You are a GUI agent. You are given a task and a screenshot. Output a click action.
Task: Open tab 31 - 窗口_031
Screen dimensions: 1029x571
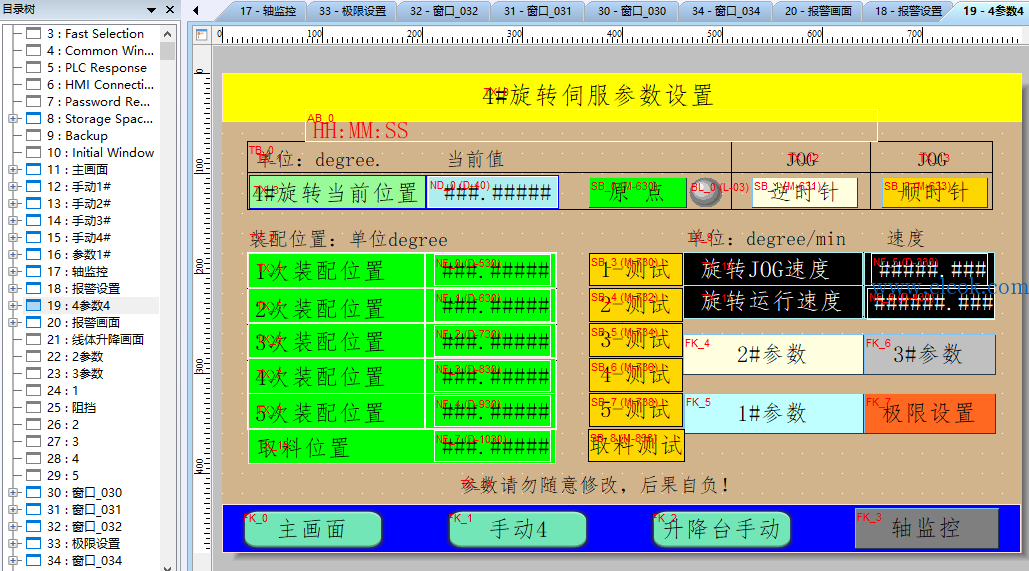coord(537,11)
